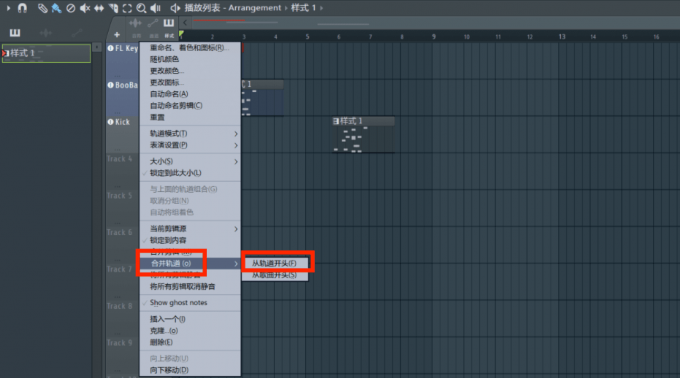680x378 pixels.
Task: Select the Delete tool icon
Action: click(71, 8)
